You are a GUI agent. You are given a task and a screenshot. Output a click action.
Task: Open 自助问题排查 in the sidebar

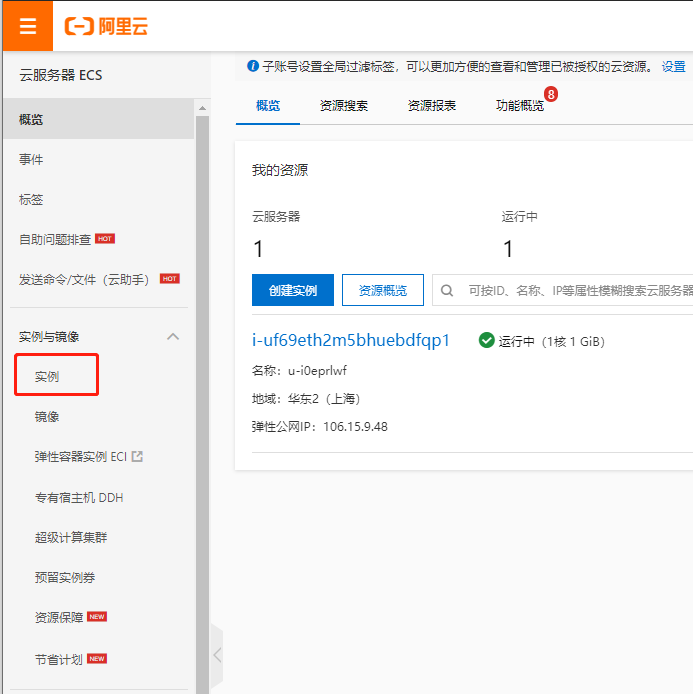point(55,239)
